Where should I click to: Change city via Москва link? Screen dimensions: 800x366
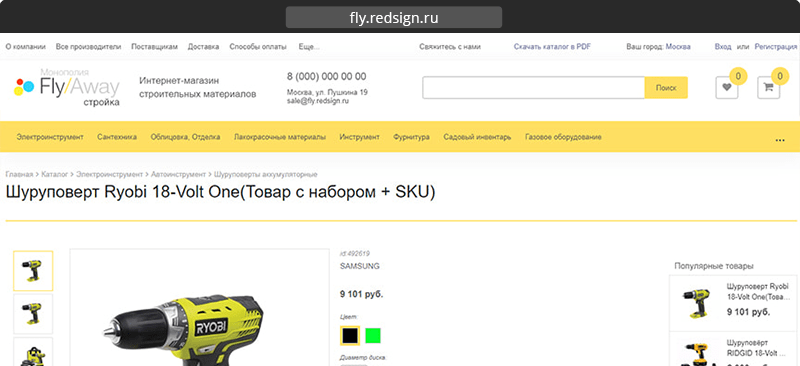tap(678, 46)
